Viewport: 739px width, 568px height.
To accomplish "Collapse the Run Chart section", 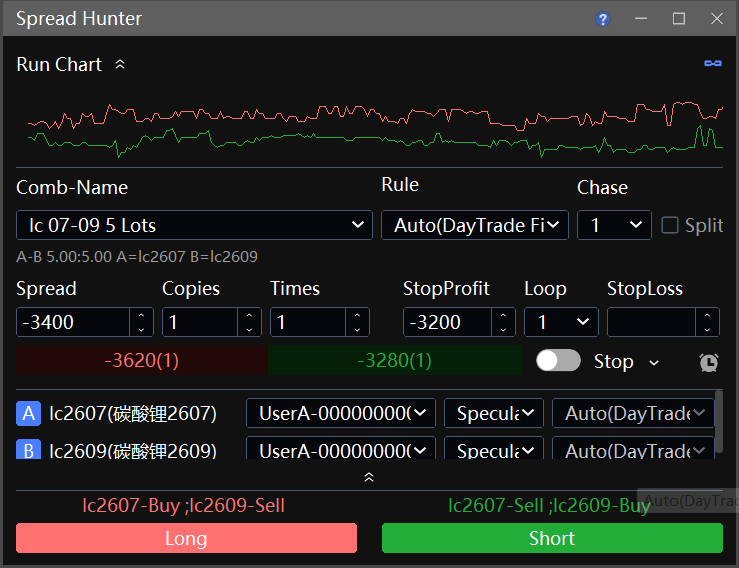I will (120, 64).
